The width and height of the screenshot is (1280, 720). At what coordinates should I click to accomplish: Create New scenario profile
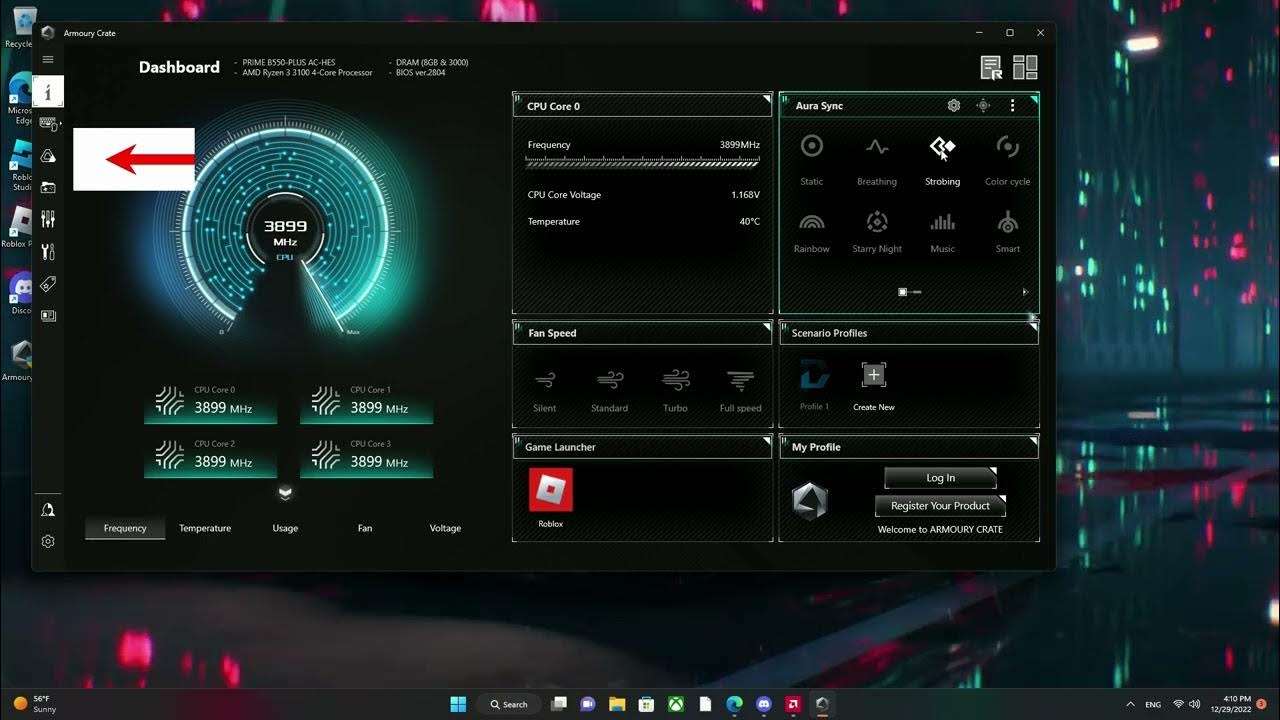click(874, 387)
